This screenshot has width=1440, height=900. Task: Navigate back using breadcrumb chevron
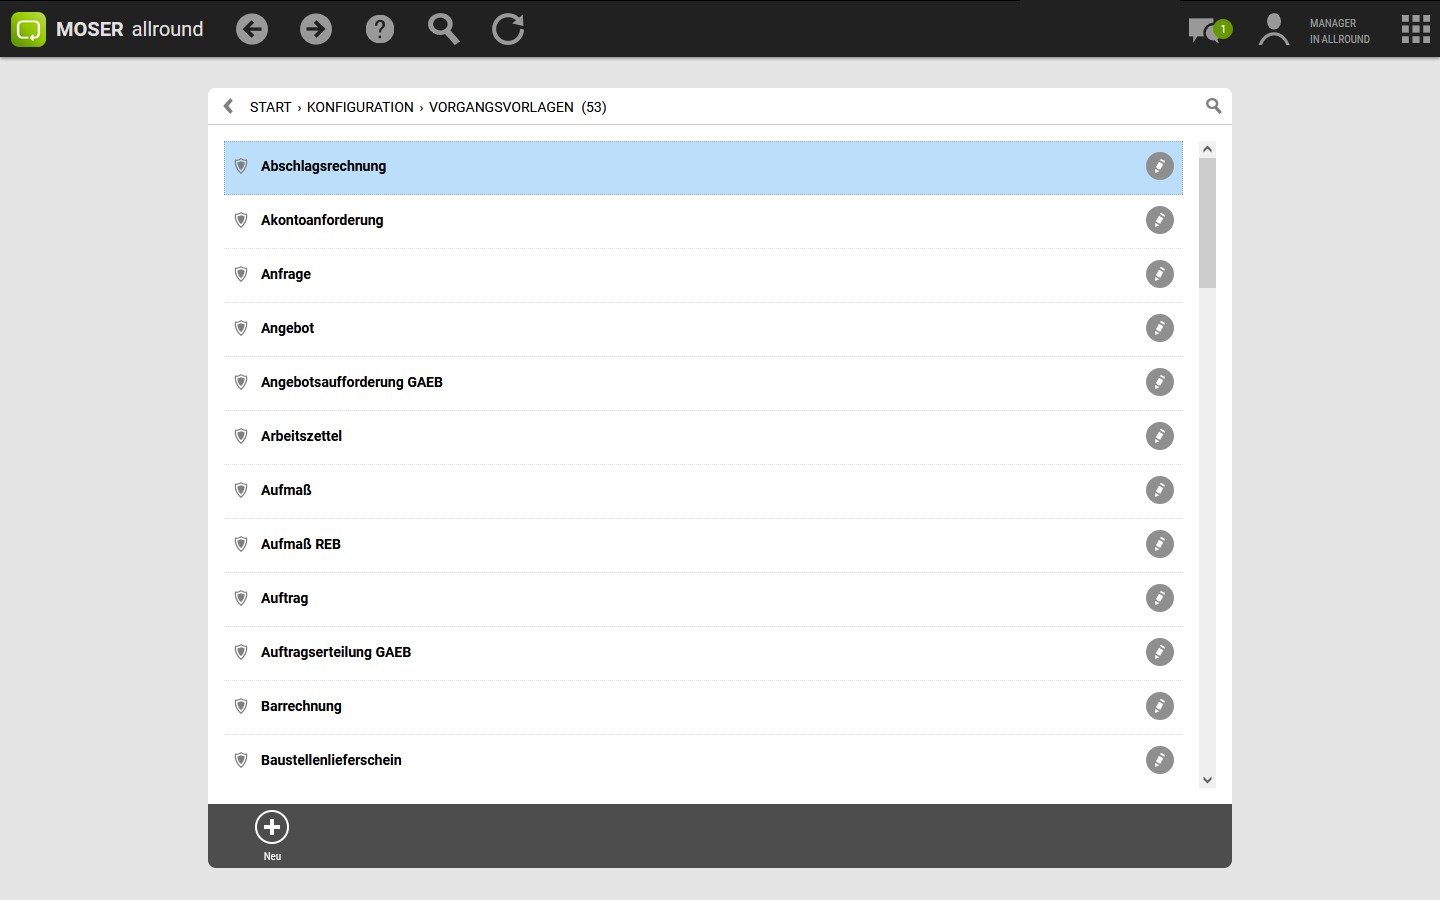pos(228,106)
